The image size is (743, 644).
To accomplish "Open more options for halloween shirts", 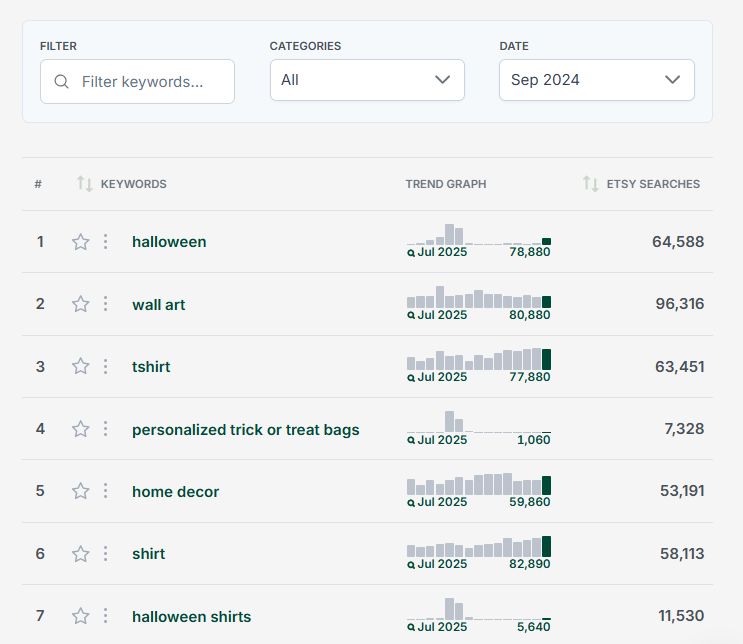I will pos(106,616).
